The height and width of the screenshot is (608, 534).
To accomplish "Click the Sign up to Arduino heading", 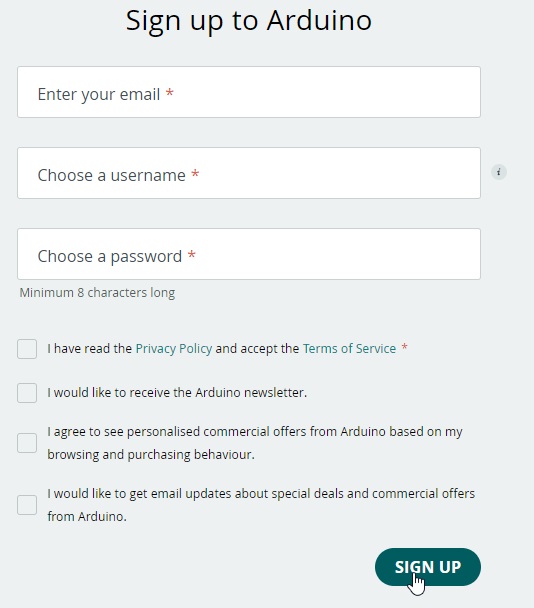I will tap(249, 21).
